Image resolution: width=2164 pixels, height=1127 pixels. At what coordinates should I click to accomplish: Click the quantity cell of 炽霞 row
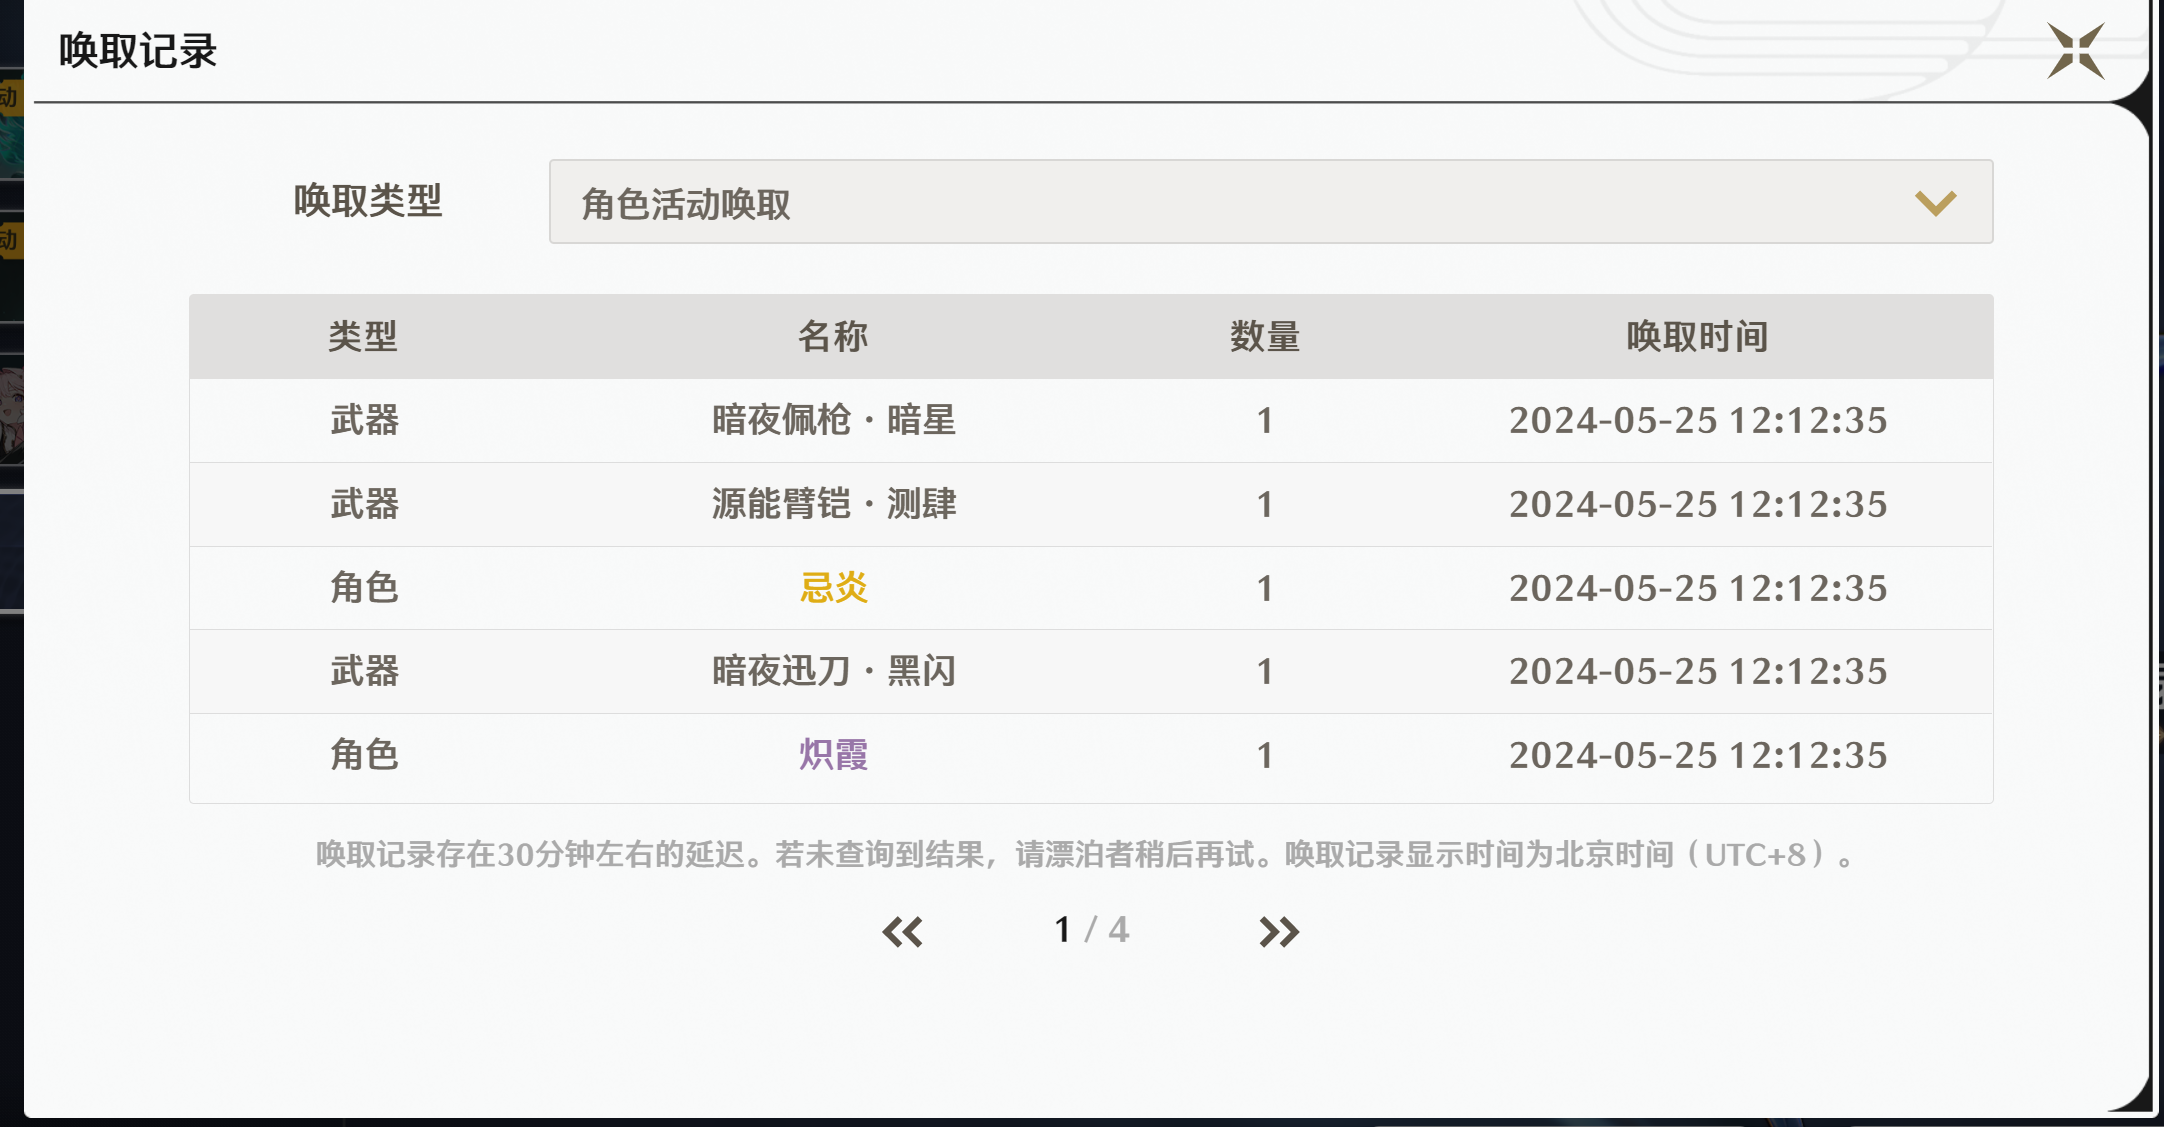coord(1265,755)
